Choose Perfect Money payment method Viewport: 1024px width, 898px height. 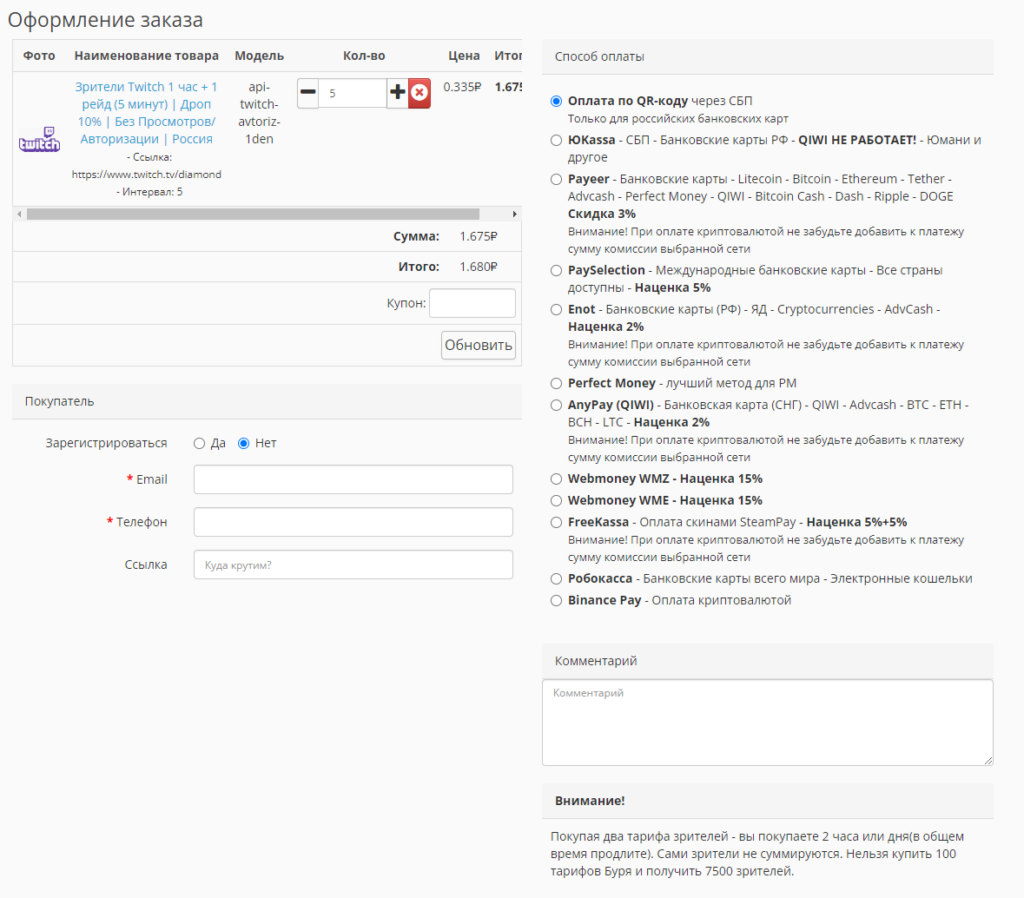pyautogui.click(x=556, y=383)
